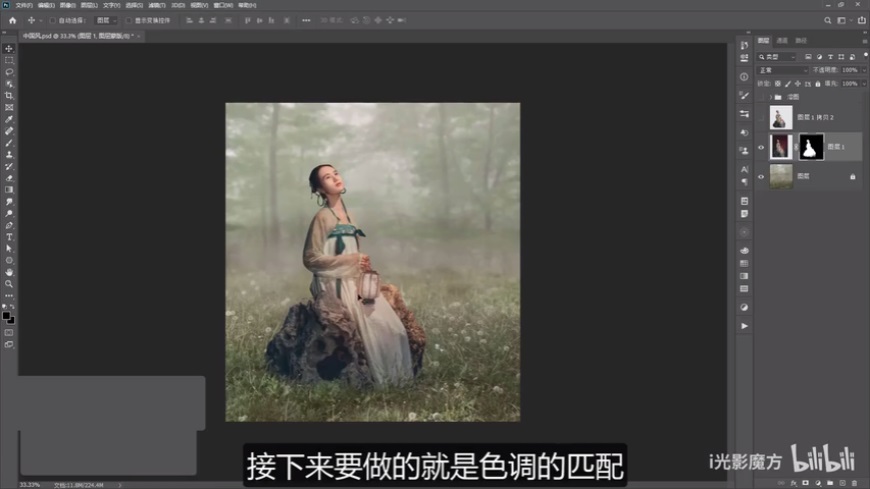Toggle layer filtering on/off switch

pos(865,56)
